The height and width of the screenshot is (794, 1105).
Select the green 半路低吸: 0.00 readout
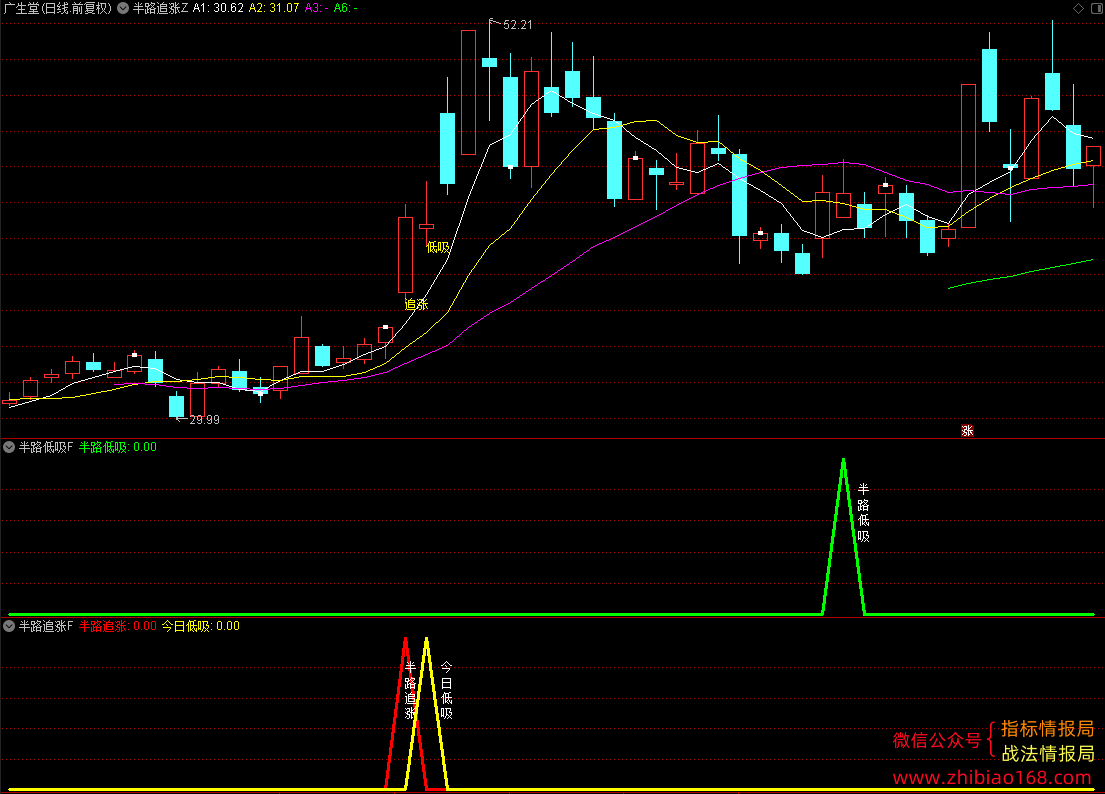(x=118, y=447)
